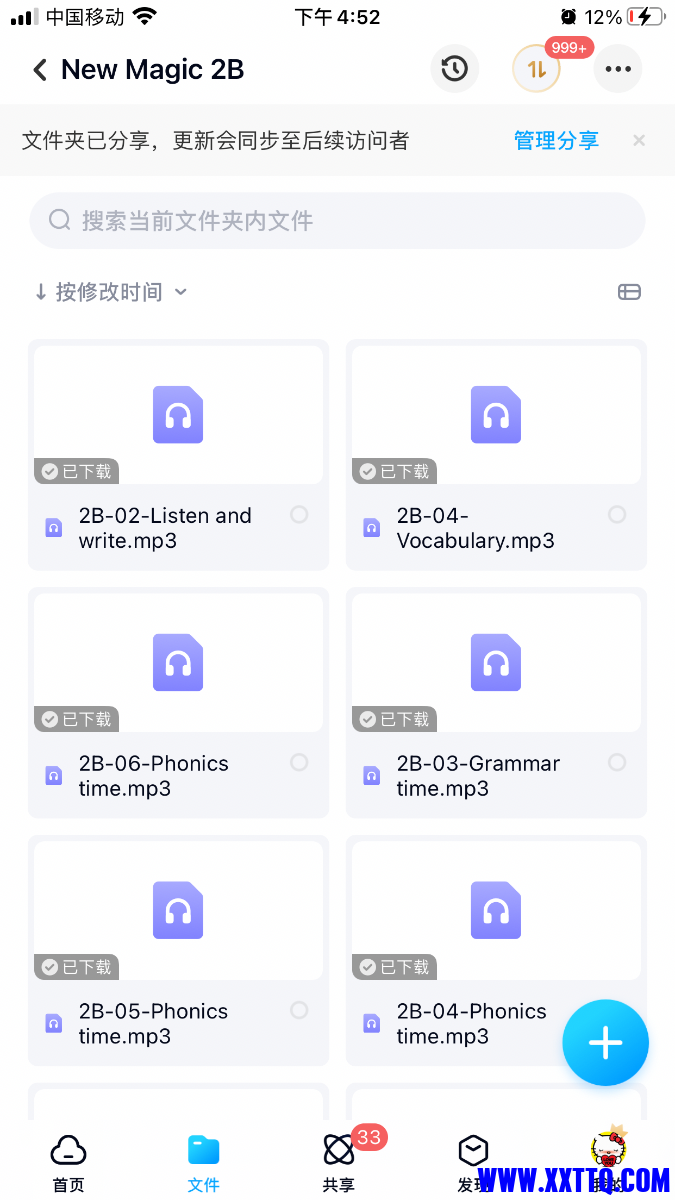This screenshot has width=675, height=1200.
Task: Go back from New Magic 2B folder
Action: click(40, 70)
